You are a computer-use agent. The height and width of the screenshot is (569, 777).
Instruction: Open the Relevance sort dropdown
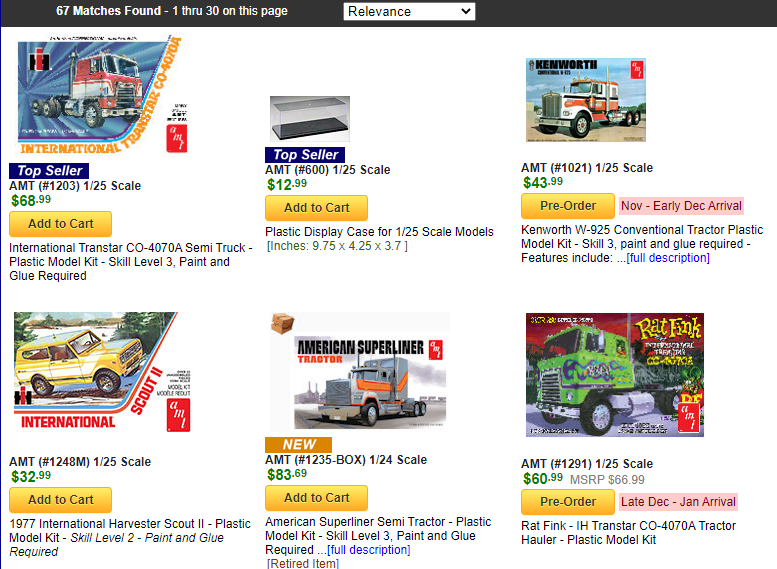(x=409, y=11)
